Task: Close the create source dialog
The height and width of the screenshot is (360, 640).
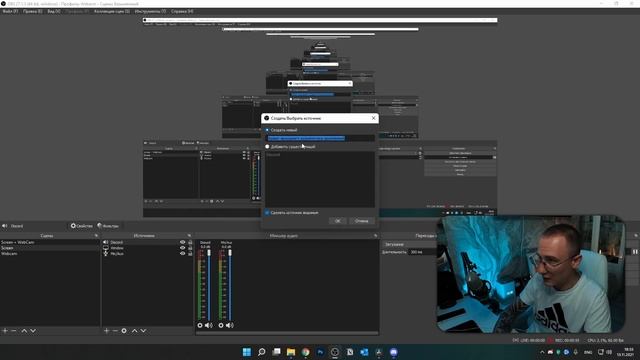Action: [373, 118]
